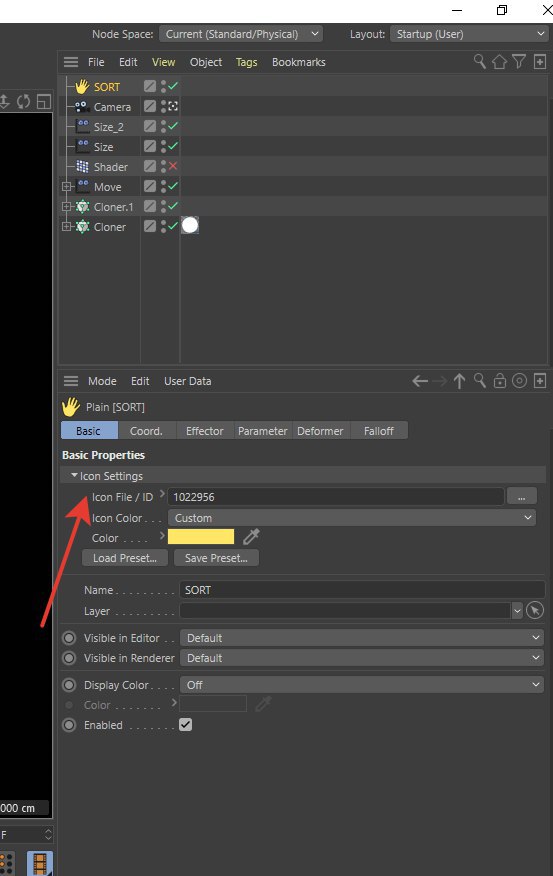Click viewport rotate icon
Image resolution: width=553 pixels, height=876 pixels.
click(23, 102)
